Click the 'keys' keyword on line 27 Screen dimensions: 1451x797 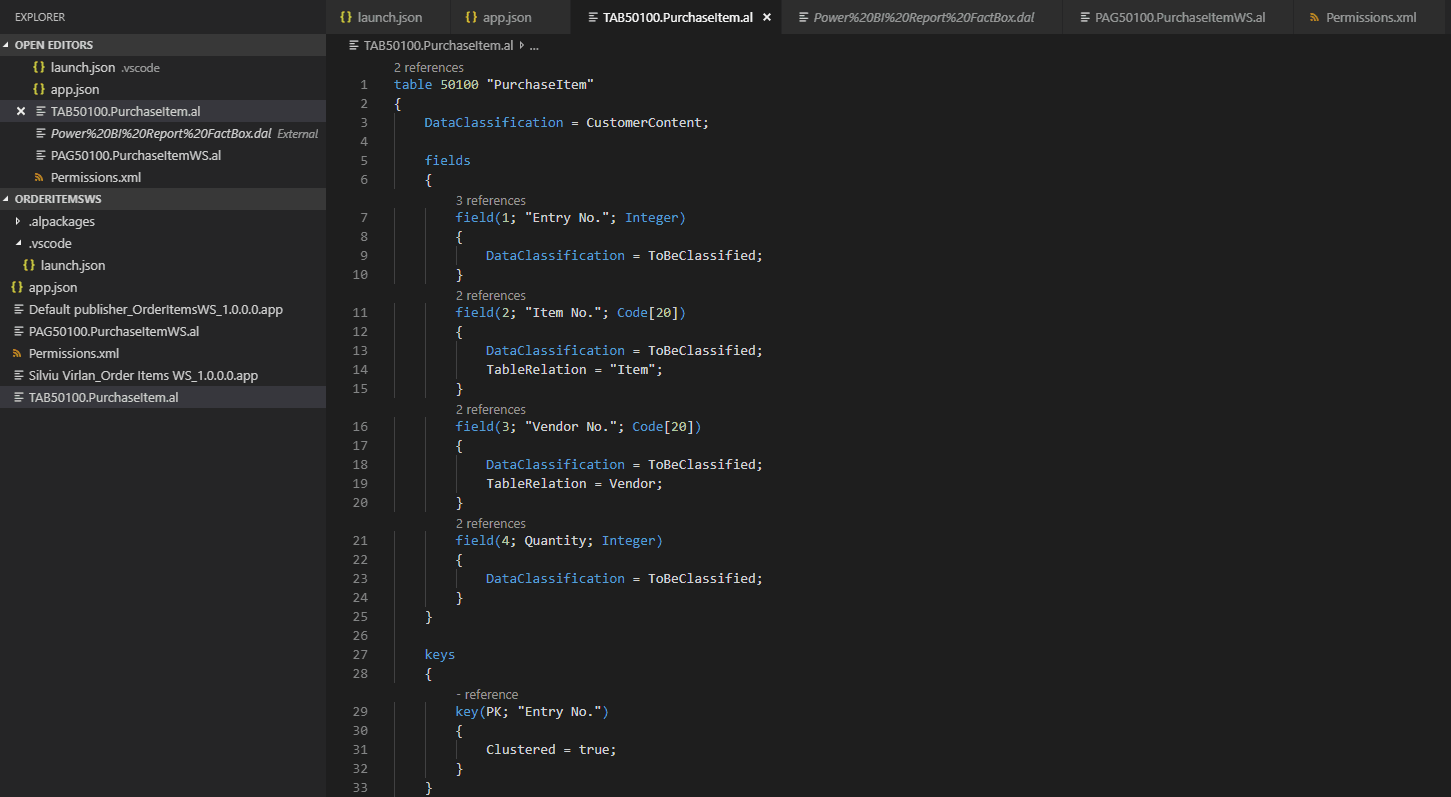[x=440, y=655]
